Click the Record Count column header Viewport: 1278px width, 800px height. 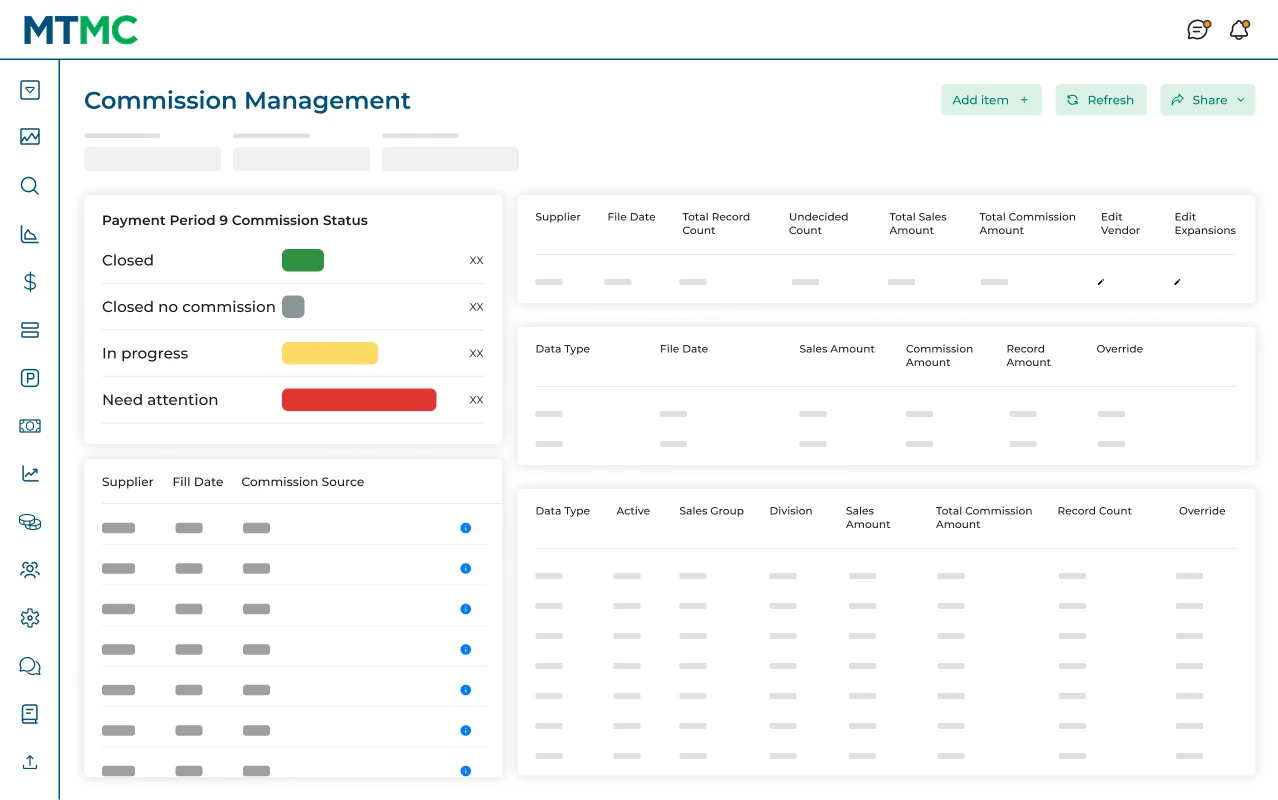pyautogui.click(x=1095, y=511)
